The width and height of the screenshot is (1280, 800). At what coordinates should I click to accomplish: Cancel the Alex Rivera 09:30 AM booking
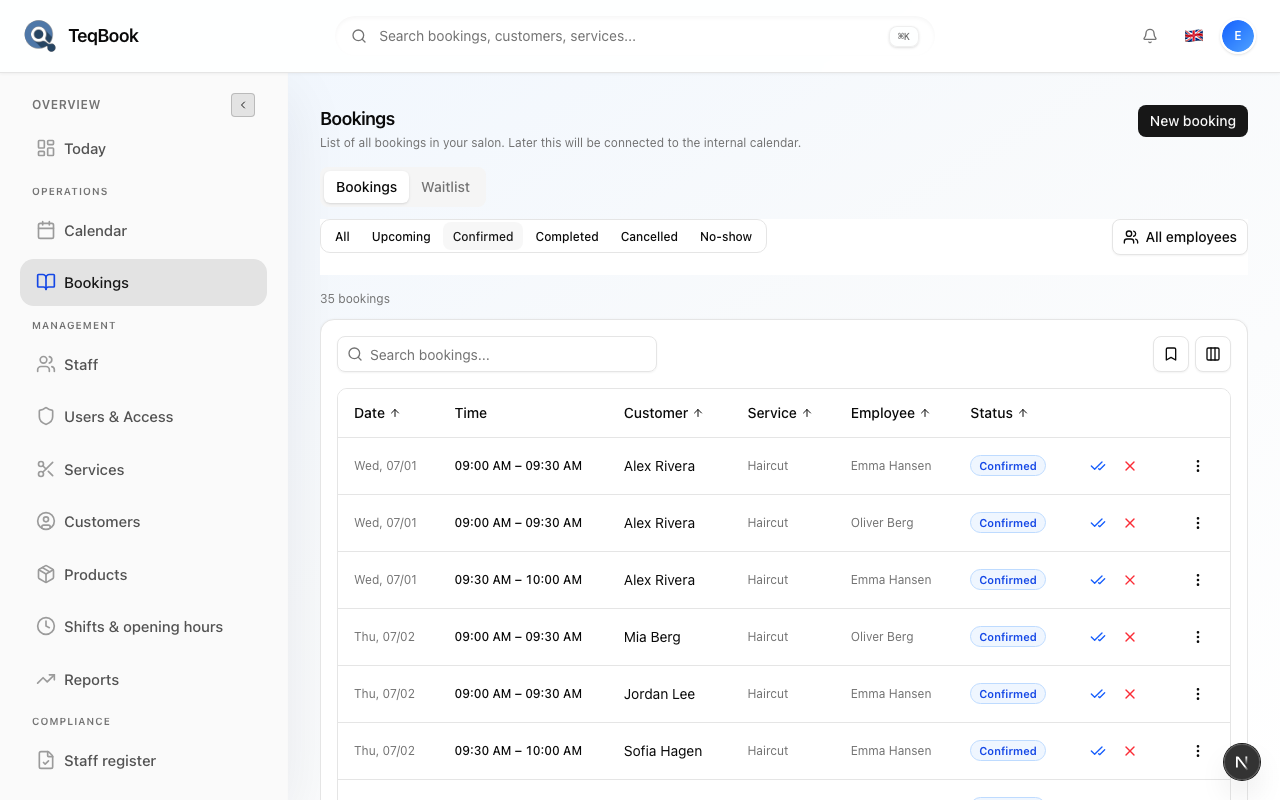(x=1130, y=580)
